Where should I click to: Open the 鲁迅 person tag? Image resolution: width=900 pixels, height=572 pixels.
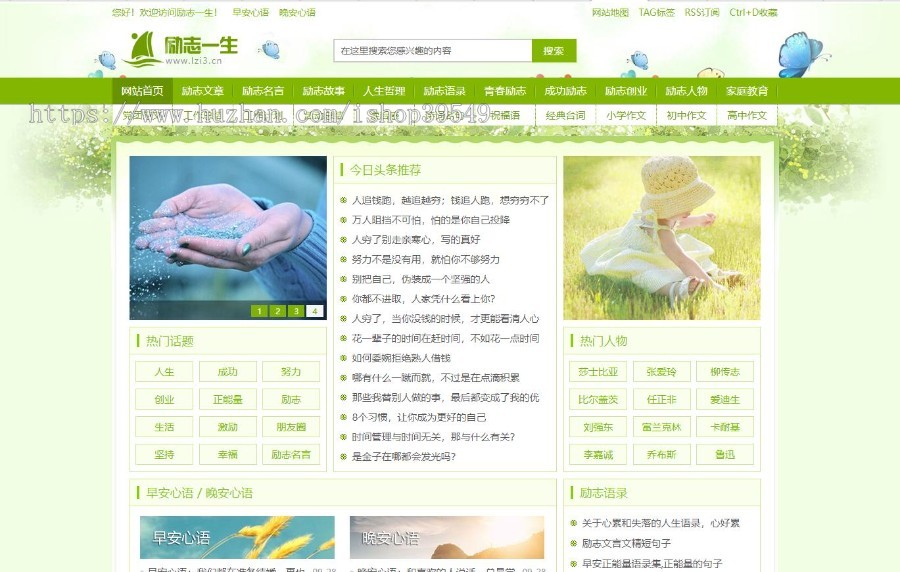(725, 454)
